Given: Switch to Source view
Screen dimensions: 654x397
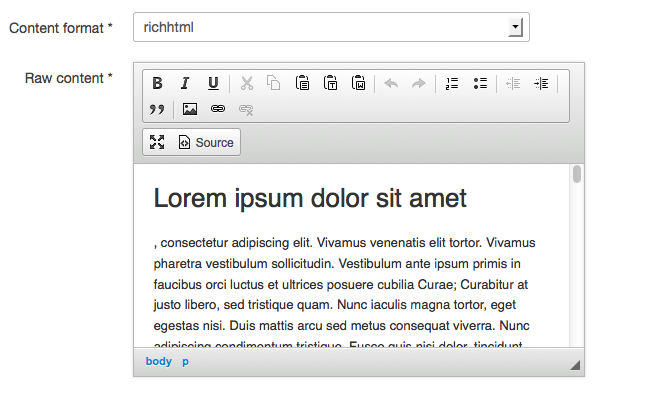Looking at the screenshot, I should 206,142.
